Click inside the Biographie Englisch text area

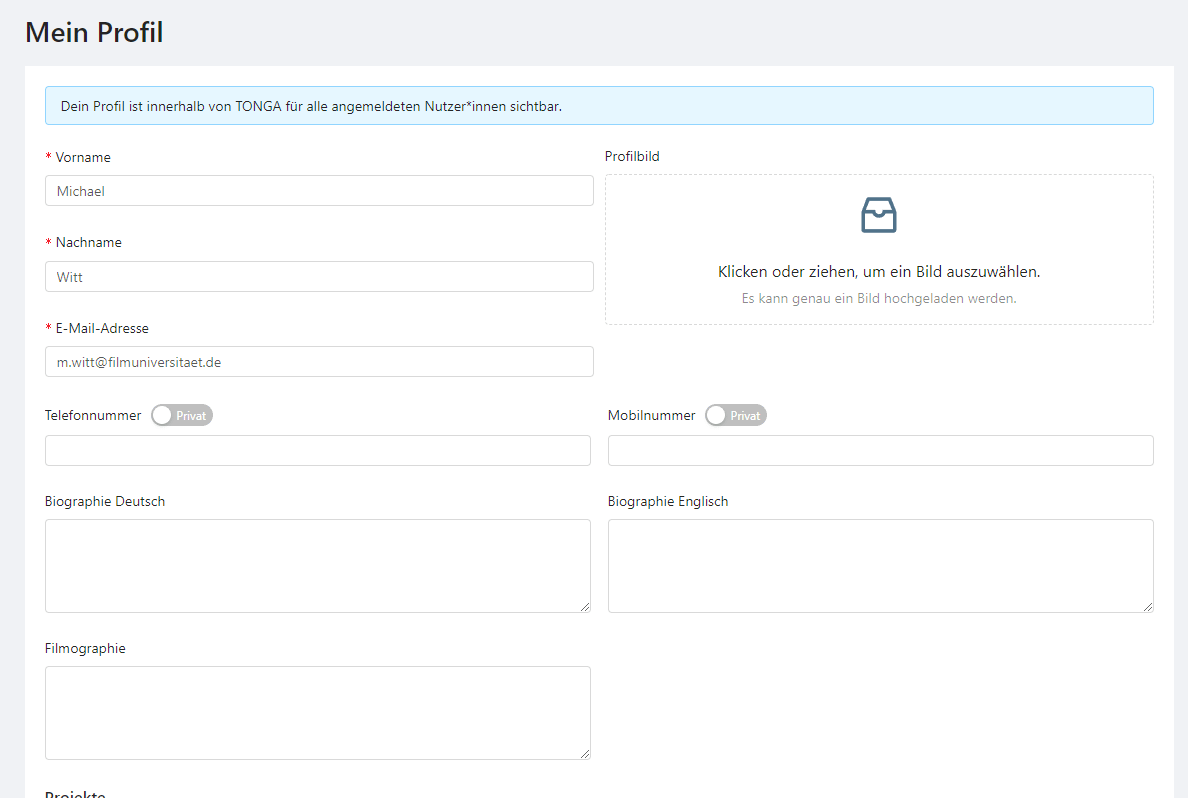point(880,565)
